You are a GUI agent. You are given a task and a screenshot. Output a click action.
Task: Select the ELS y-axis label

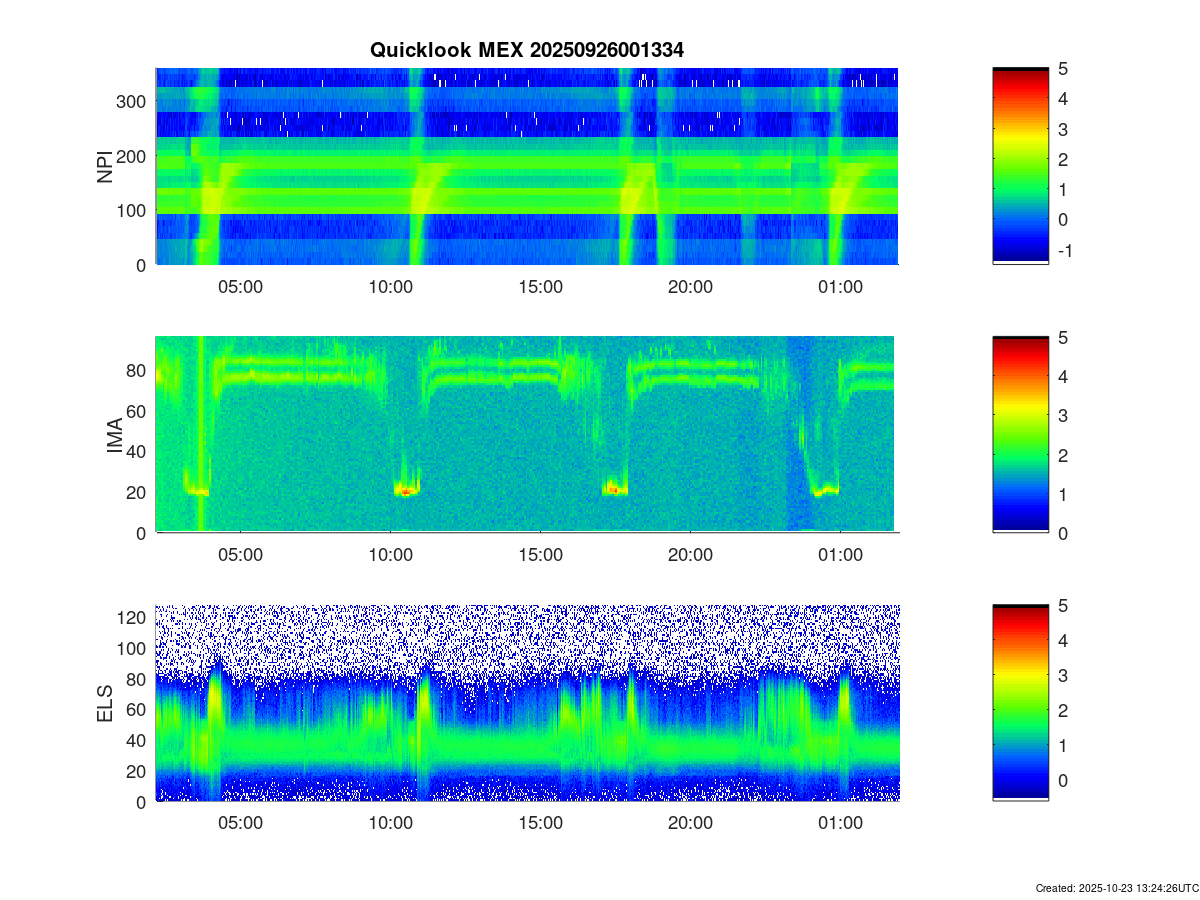(105, 703)
